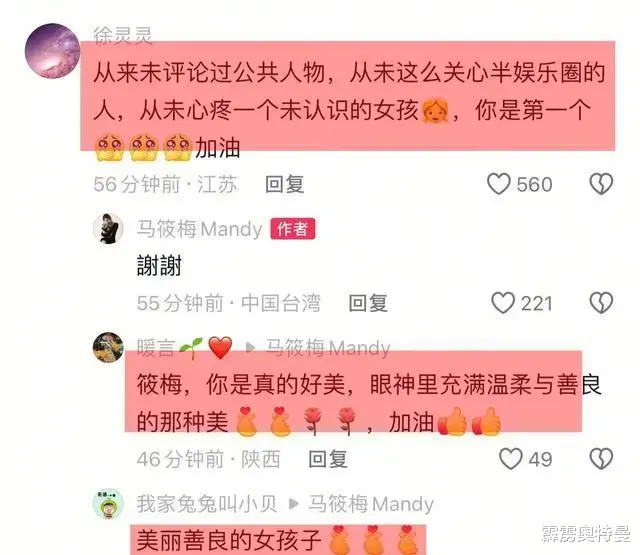Tap 马筱梅 Mandy mention after 暖言's name
This screenshot has width=640, height=555.
click(x=328, y=348)
